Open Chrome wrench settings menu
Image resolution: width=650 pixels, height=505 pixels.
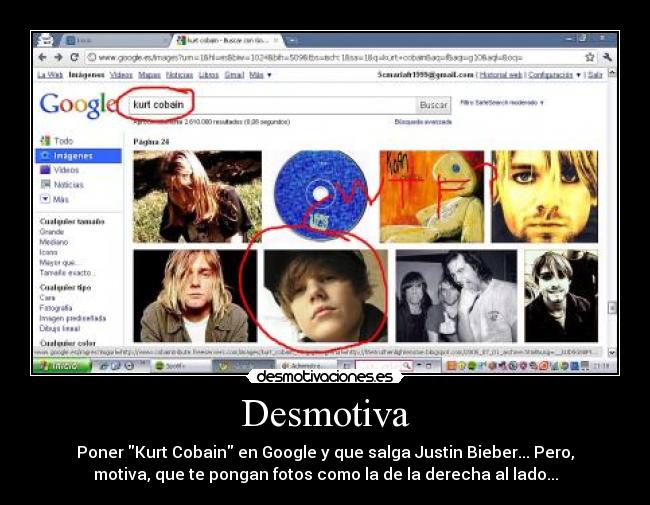pyautogui.click(x=607, y=57)
